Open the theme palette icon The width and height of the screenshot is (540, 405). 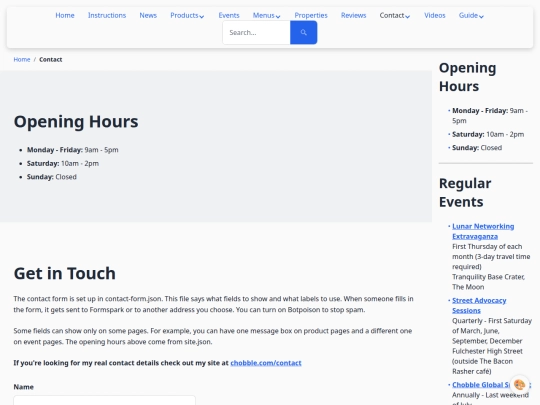(519, 384)
